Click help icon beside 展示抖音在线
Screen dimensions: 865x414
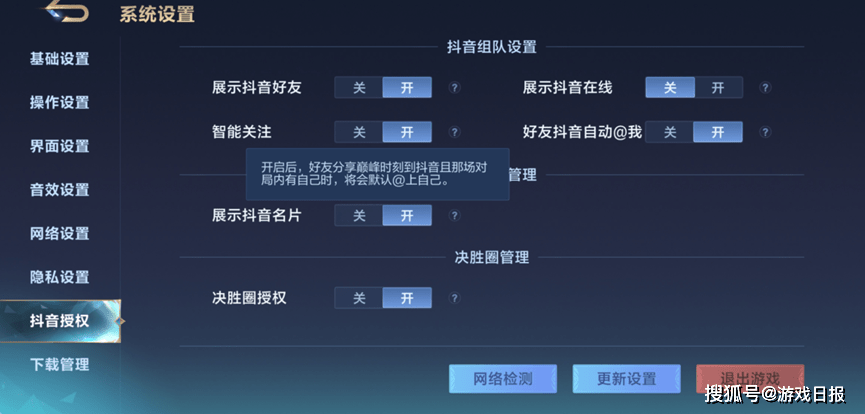click(765, 88)
